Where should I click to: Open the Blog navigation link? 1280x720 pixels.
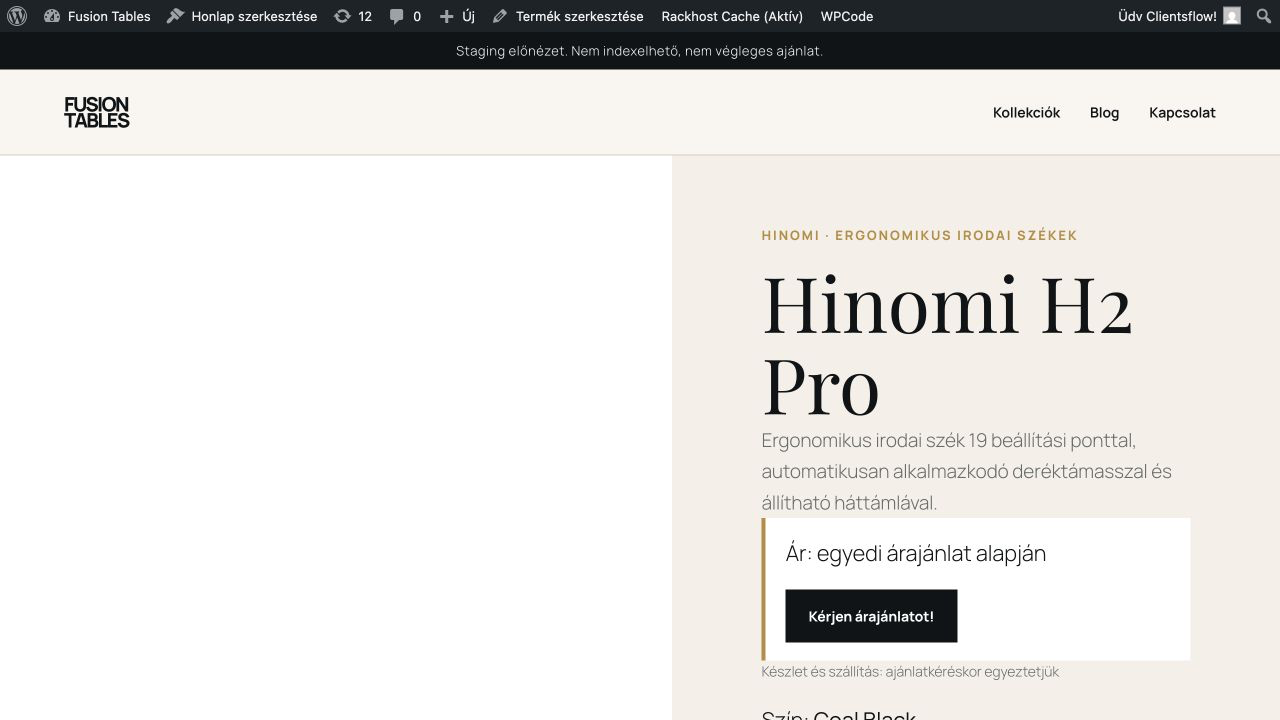point(1104,112)
